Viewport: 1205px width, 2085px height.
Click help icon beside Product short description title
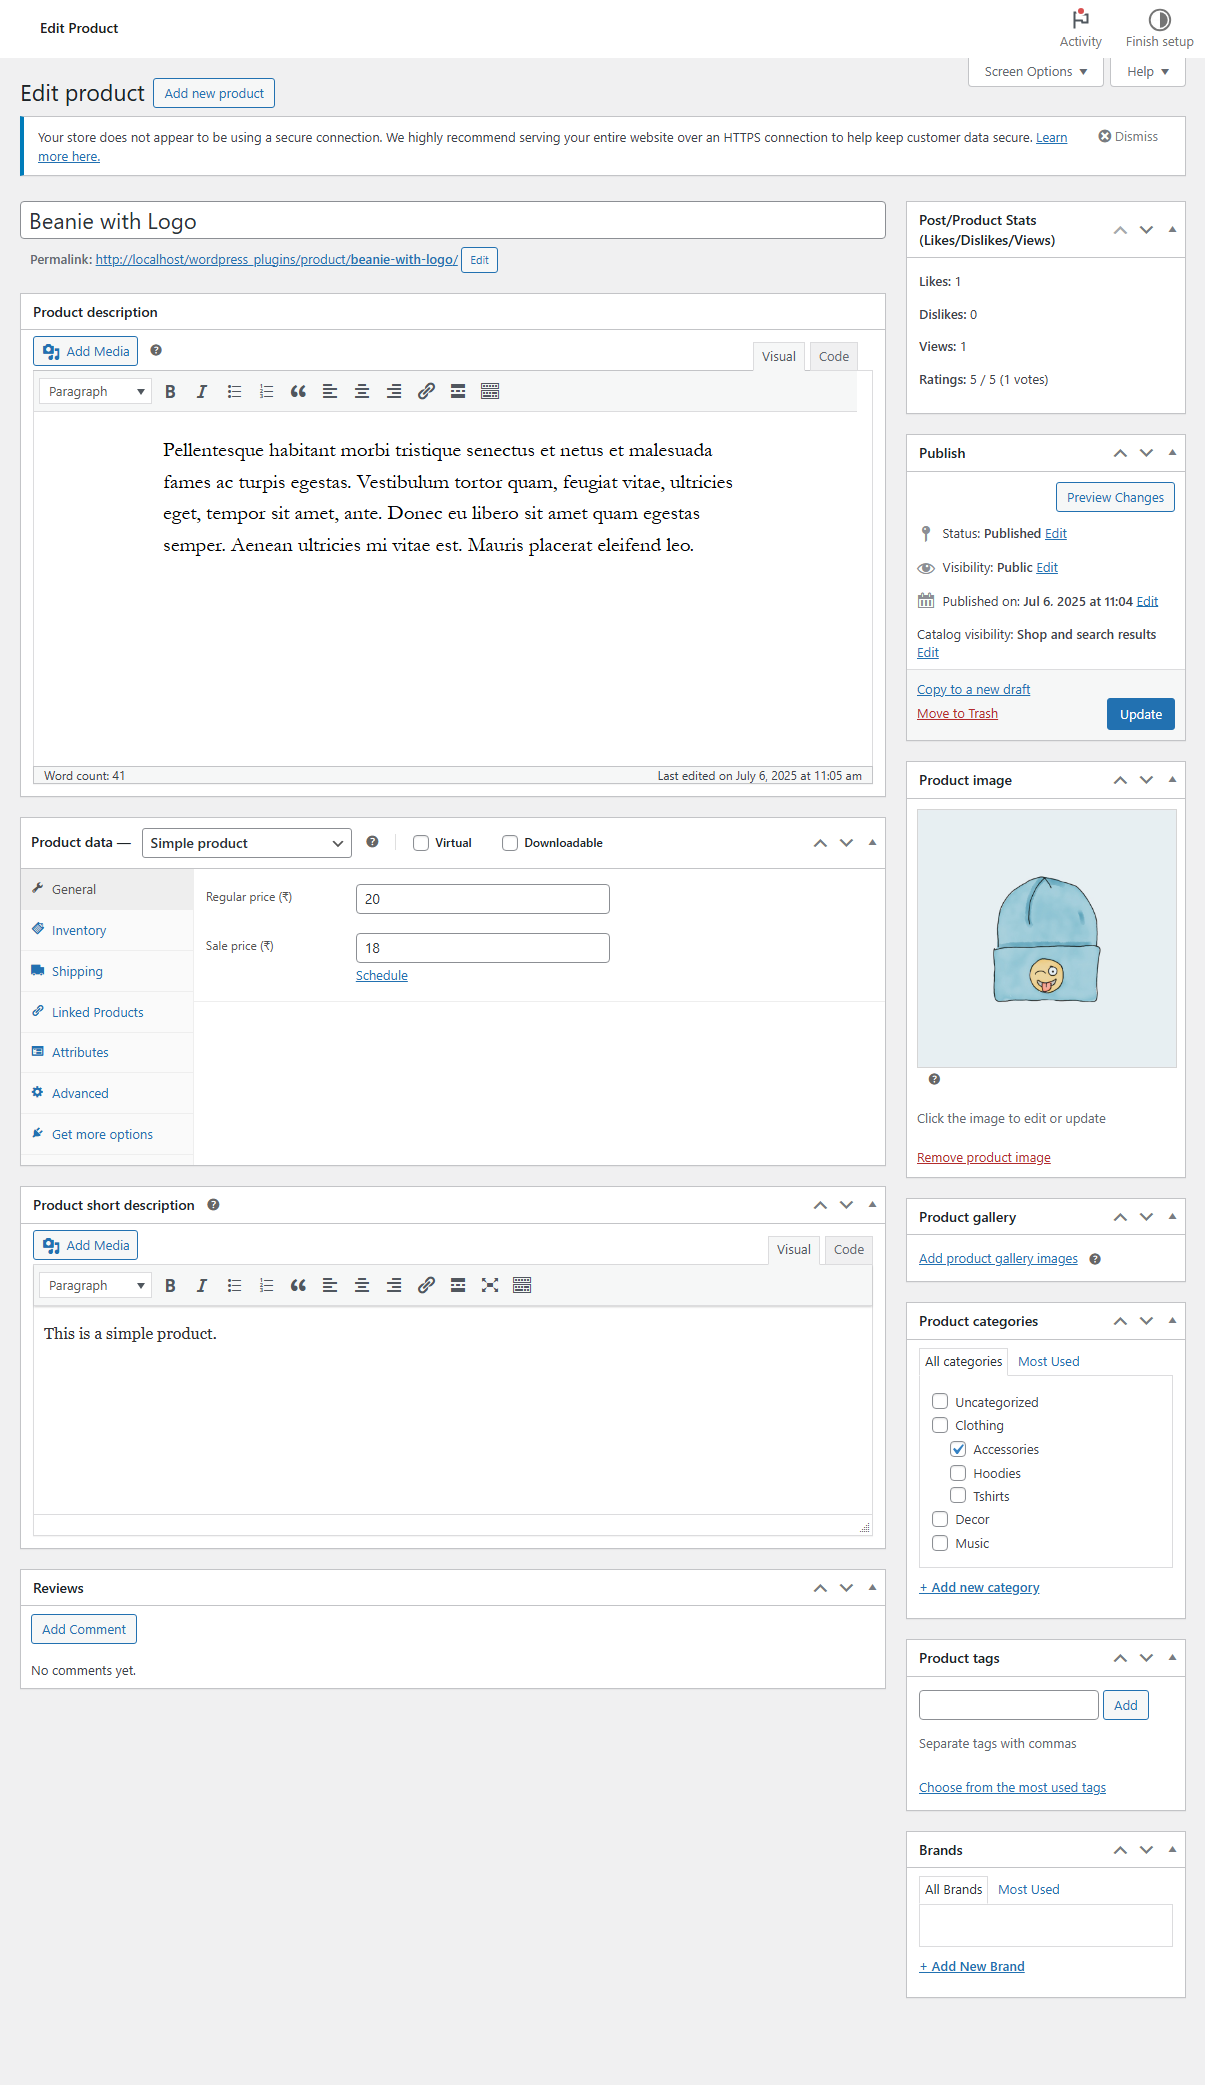coord(213,1205)
